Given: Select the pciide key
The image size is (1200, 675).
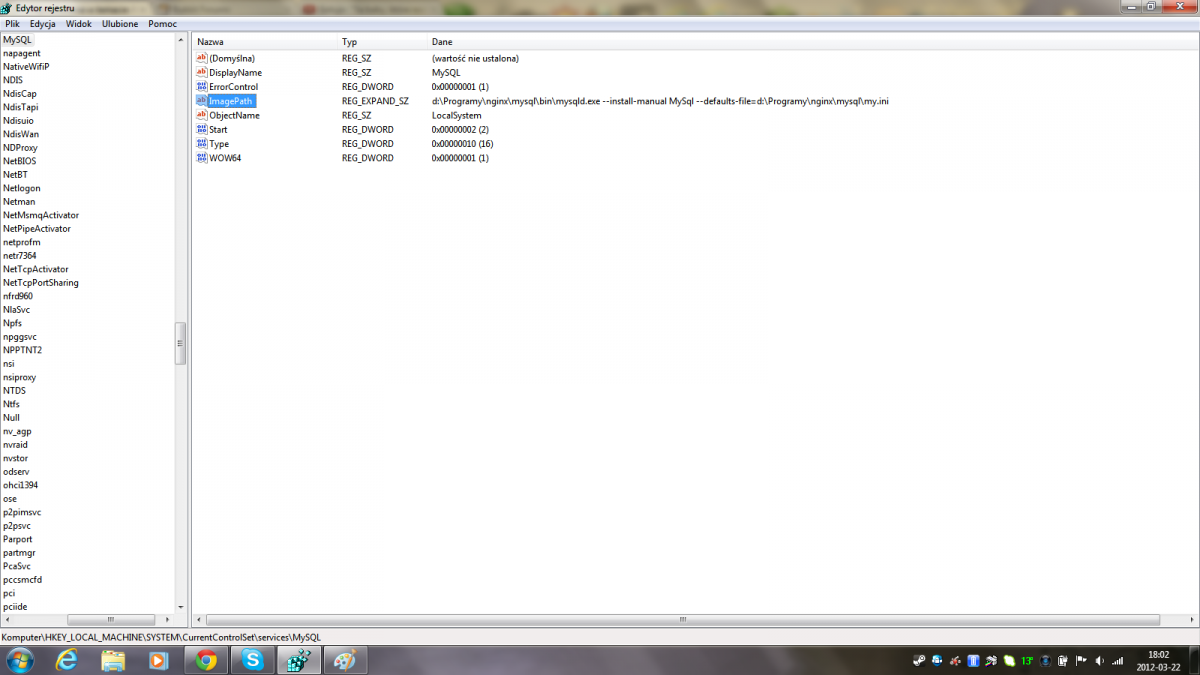Looking at the screenshot, I should [15, 606].
